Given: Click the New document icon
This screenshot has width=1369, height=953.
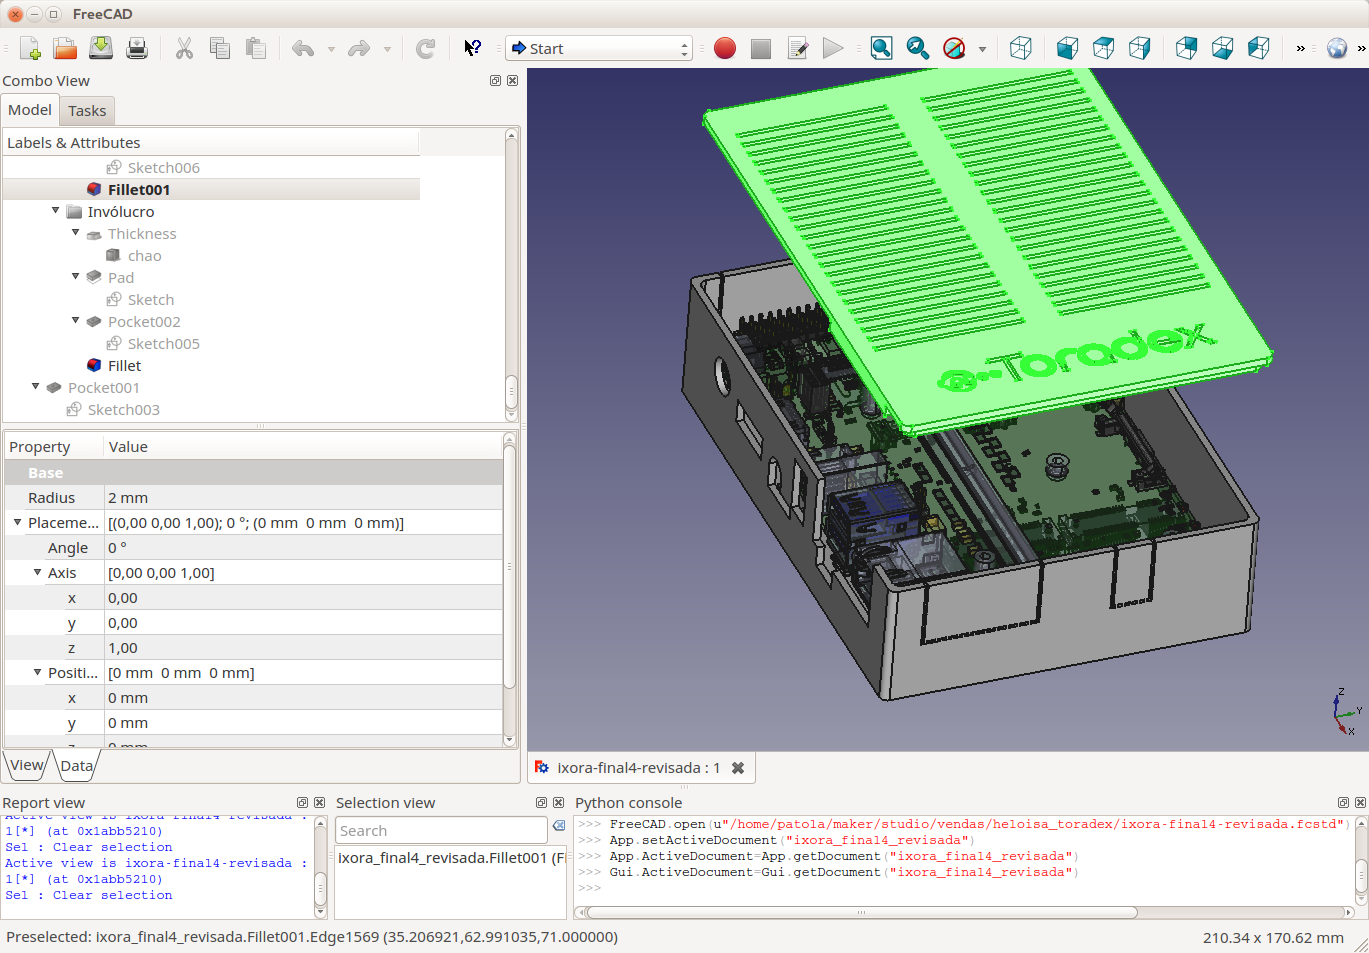Looking at the screenshot, I should (30, 48).
